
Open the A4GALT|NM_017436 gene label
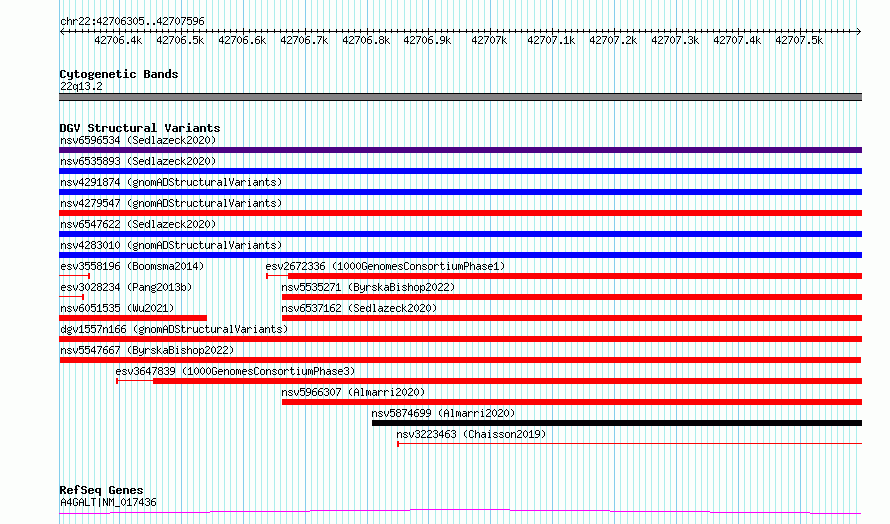pos(108,502)
